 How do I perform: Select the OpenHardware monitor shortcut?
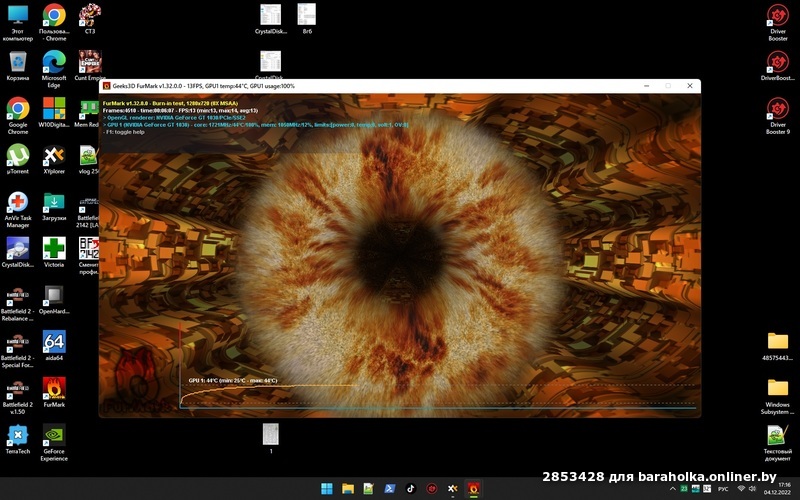54,299
